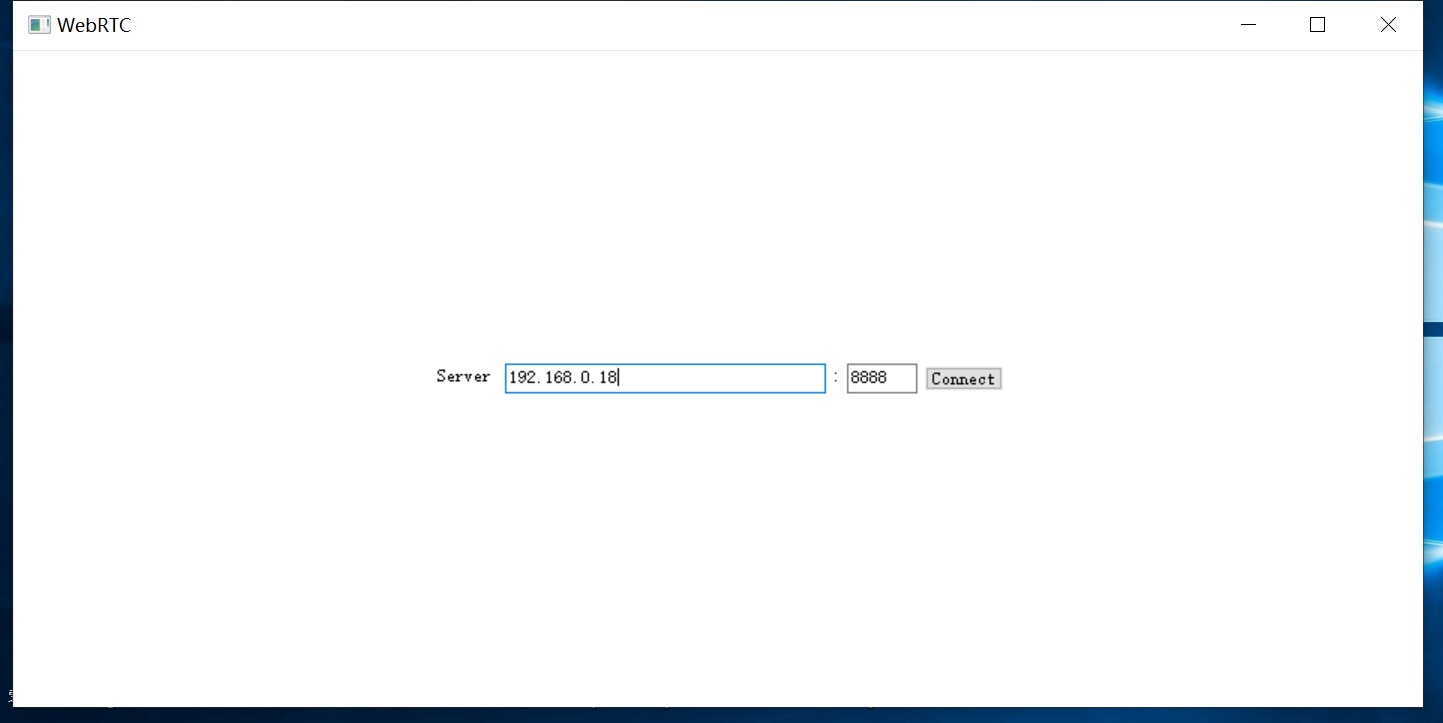1443x723 pixels.
Task: Click the Connect button
Action: click(x=963, y=378)
